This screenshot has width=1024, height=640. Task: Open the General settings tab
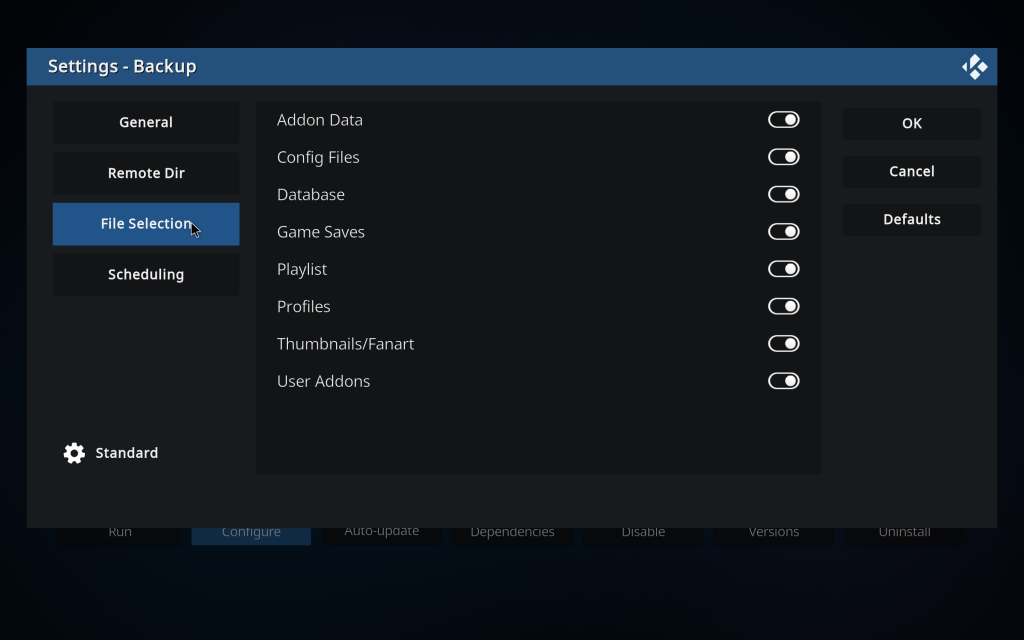[x=146, y=123]
